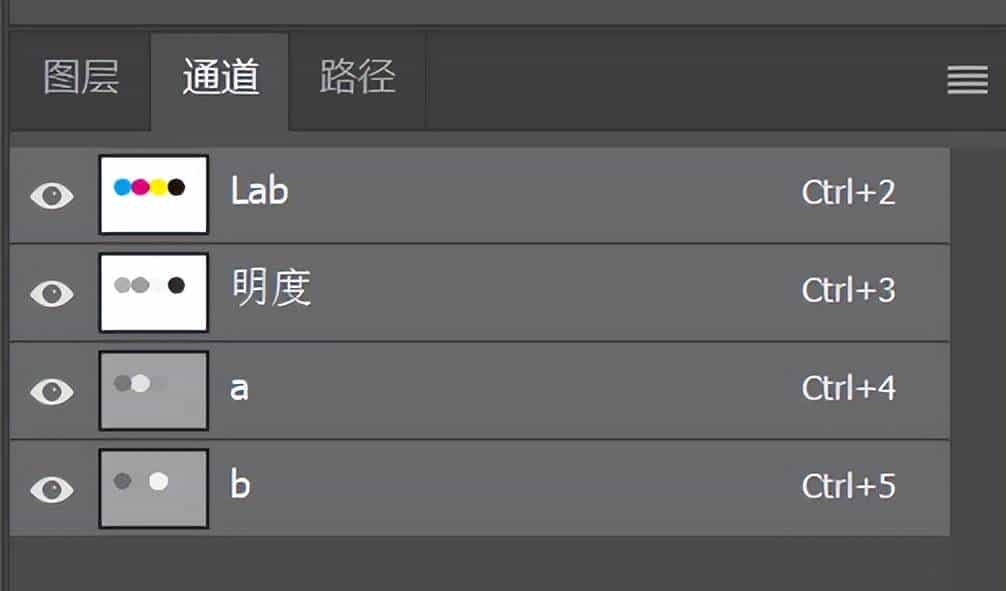The height and width of the screenshot is (591, 1006).
Task: Click the Ctrl+5 shortcut text
Action: click(x=849, y=486)
